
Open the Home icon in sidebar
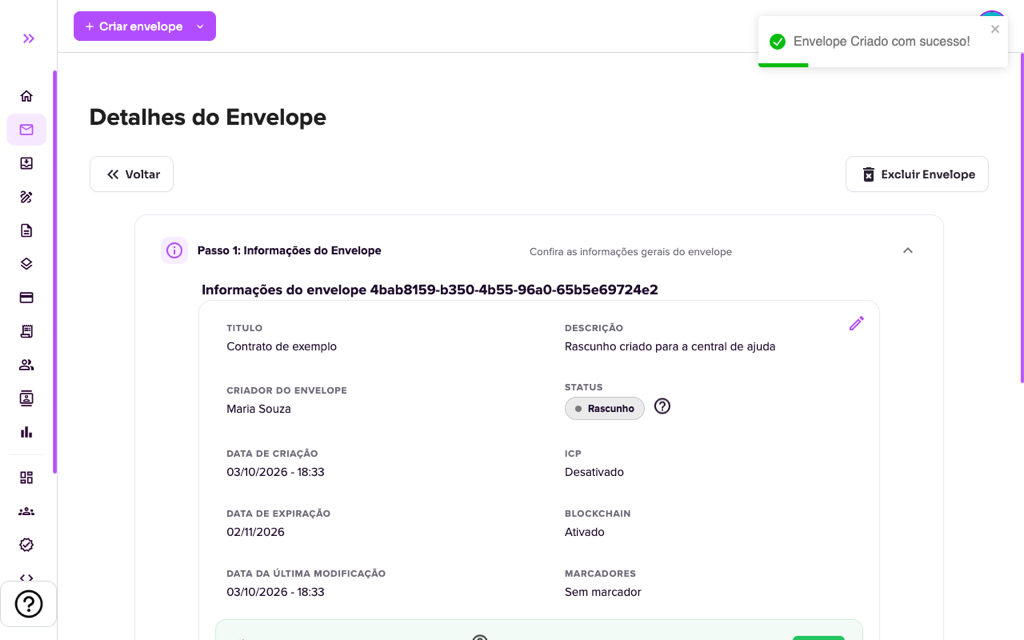pos(26,96)
